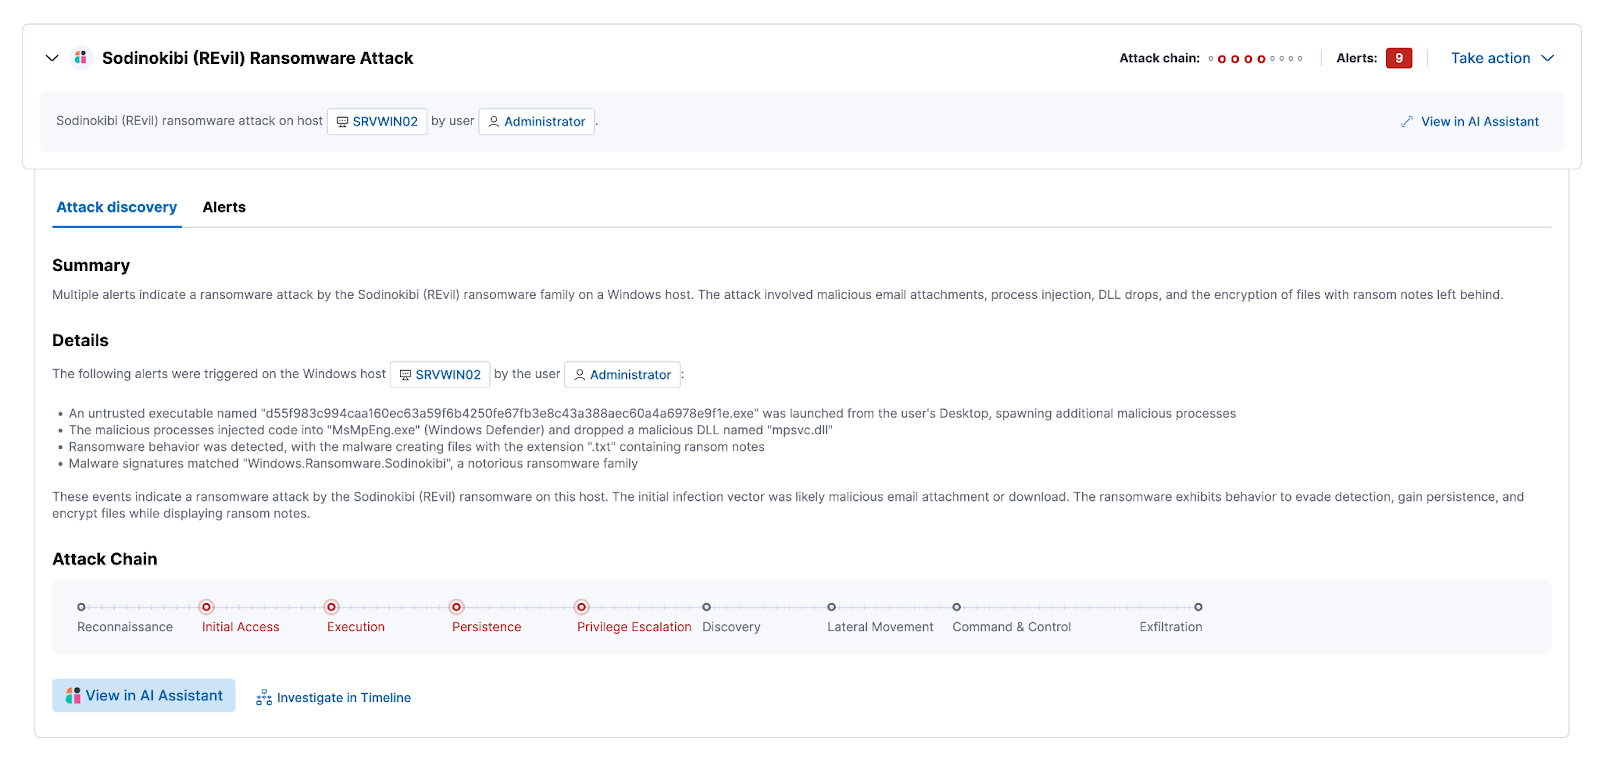Viewport: 1600px width, 763px height.
Task: Open the Take action dropdown
Action: tap(1490, 58)
